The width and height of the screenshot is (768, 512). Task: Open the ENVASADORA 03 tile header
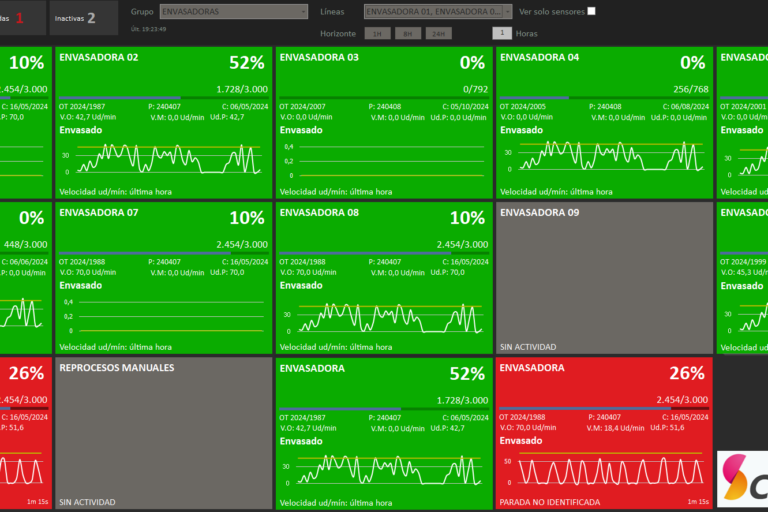tap(319, 58)
